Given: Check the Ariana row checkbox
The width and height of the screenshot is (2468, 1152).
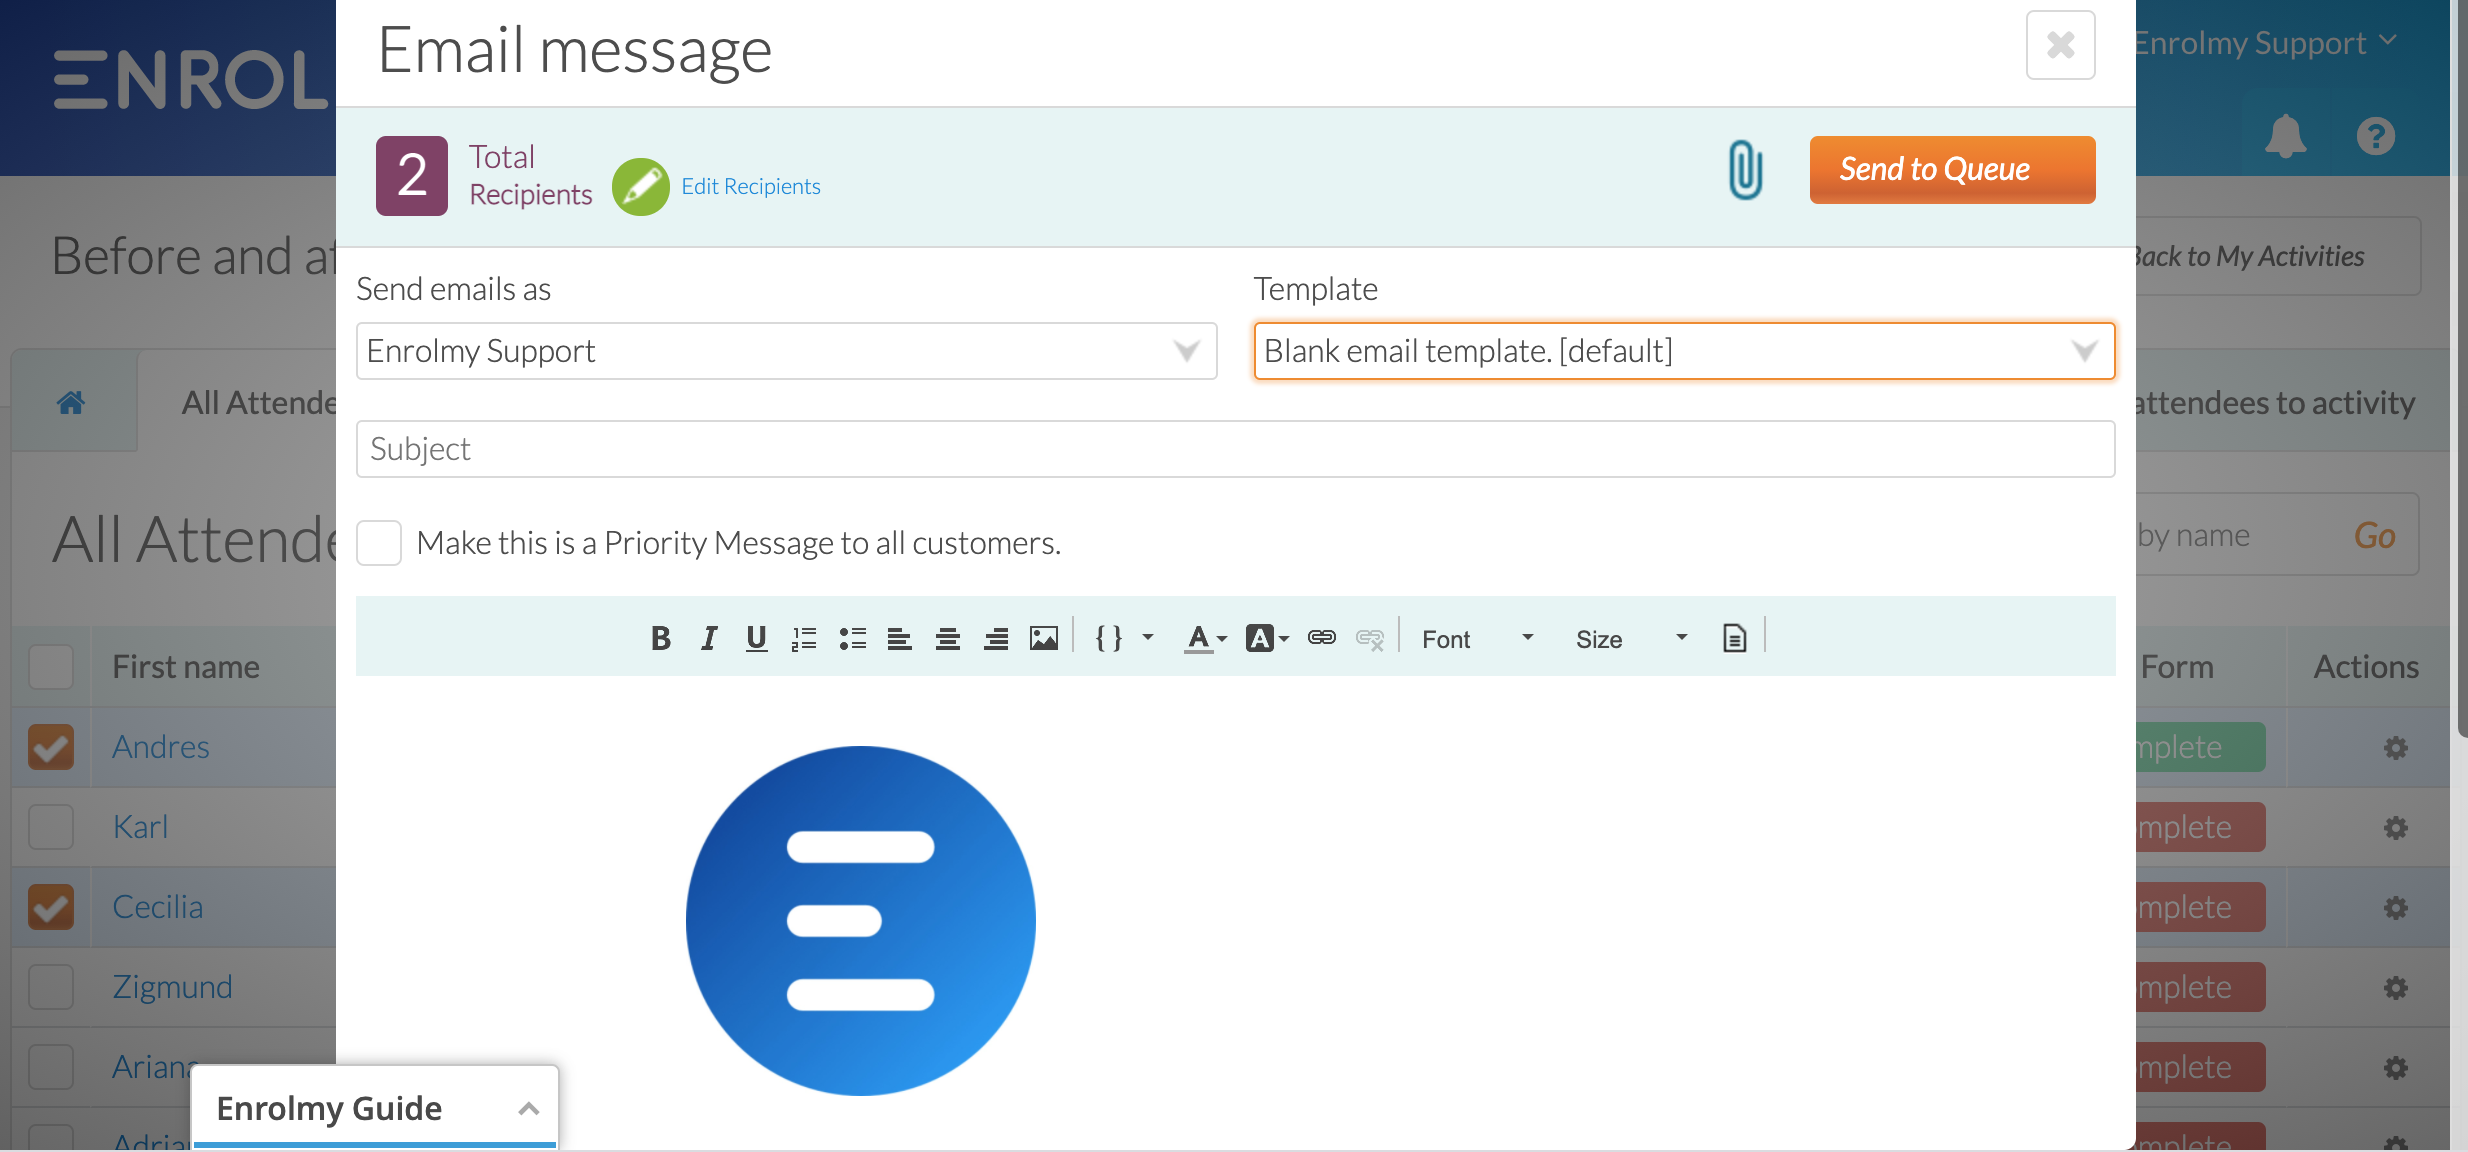Looking at the screenshot, I should pyautogui.click(x=51, y=1067).
